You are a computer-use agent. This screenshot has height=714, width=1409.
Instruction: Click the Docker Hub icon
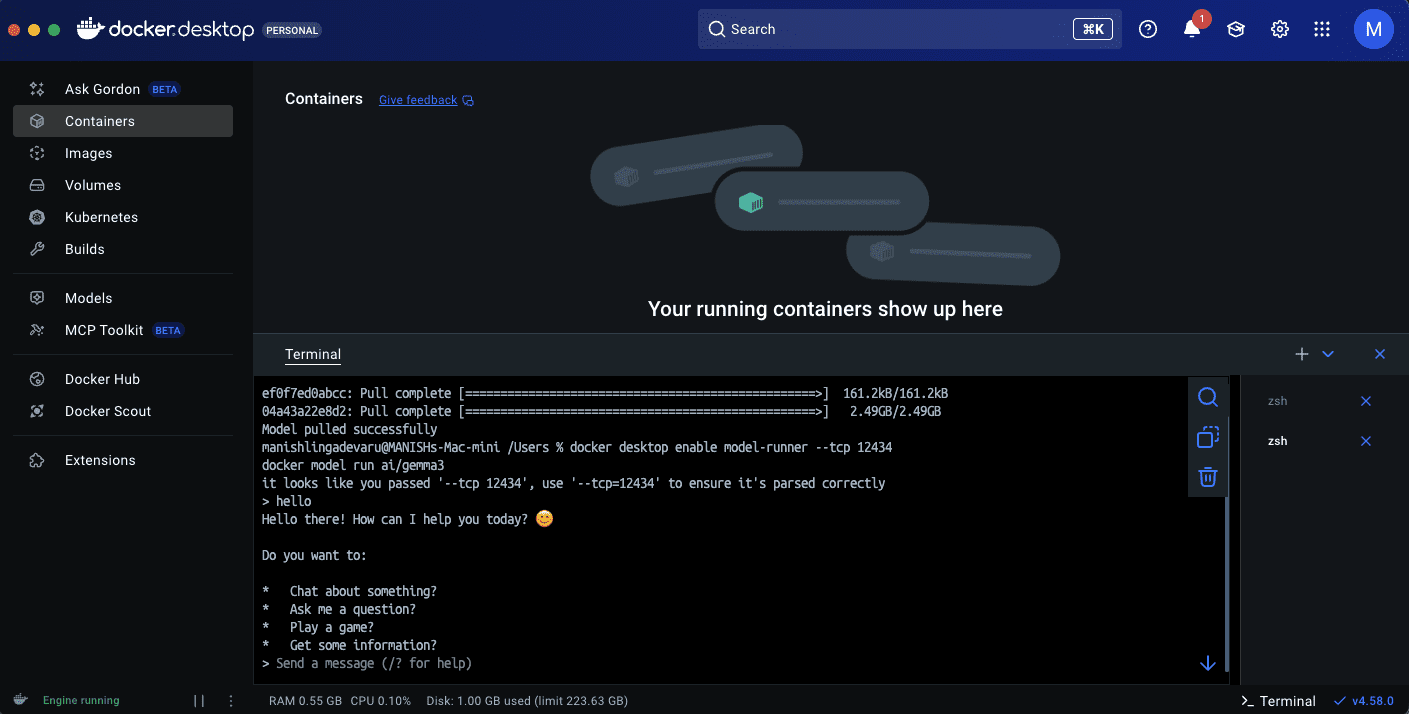click(37, 379)
